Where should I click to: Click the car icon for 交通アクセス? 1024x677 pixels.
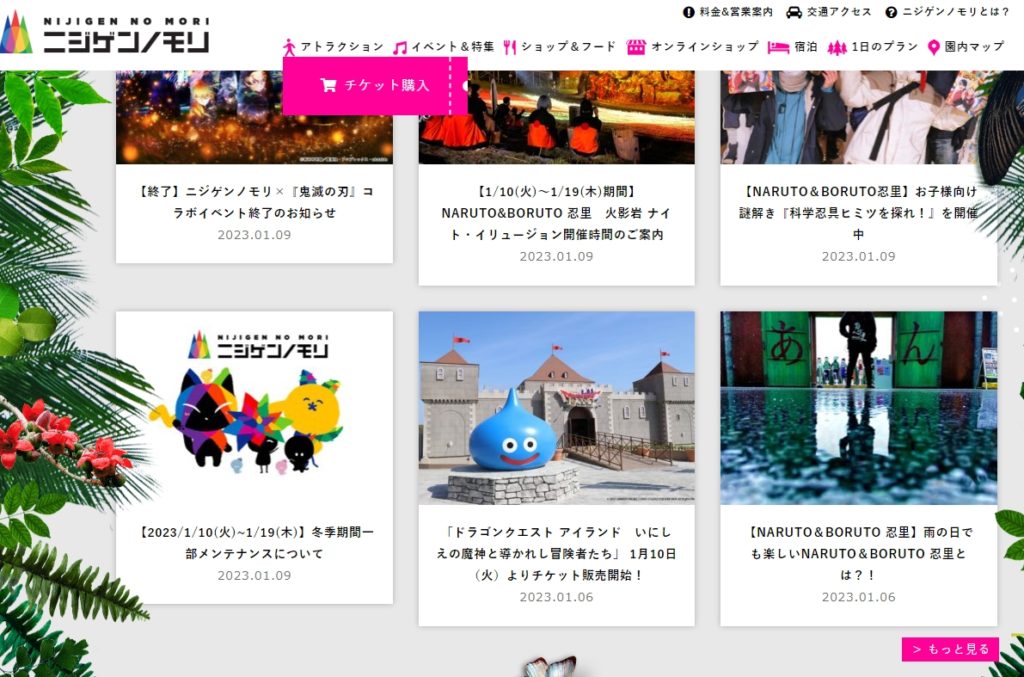[x=794, y=12]
